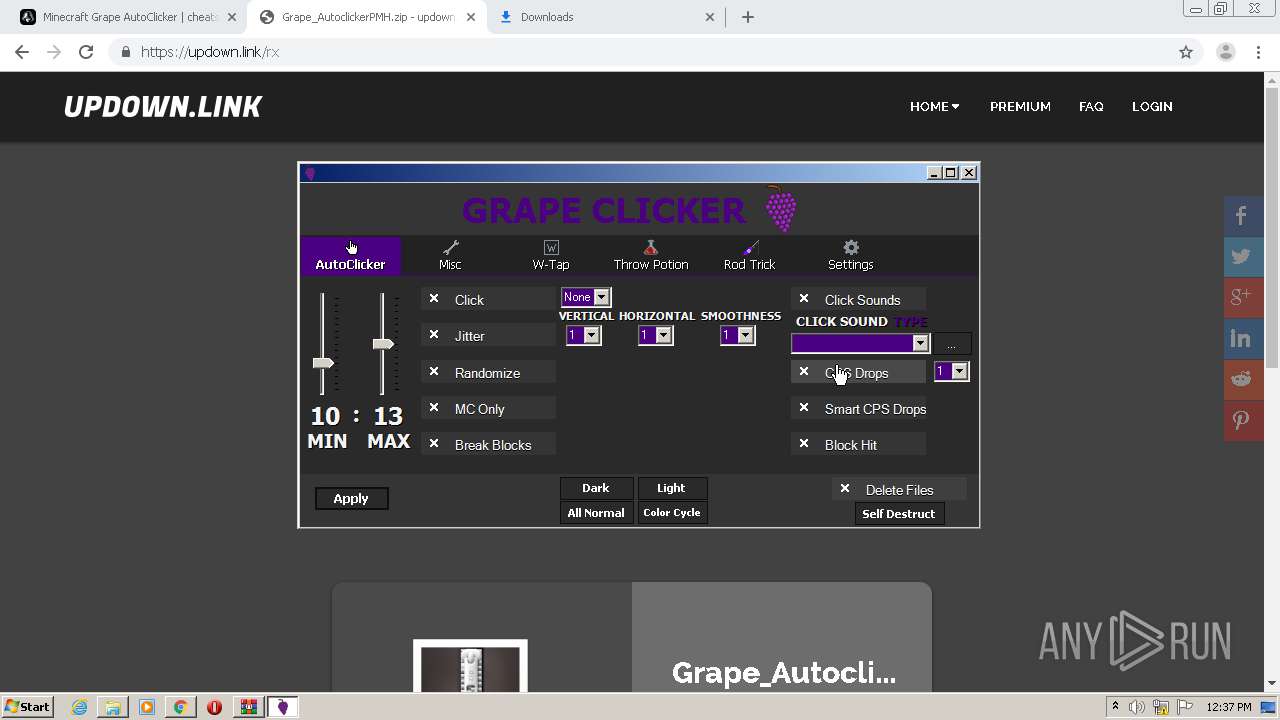Show hidden system tray icons
1280x720 pixels.
click(1115, 707)
